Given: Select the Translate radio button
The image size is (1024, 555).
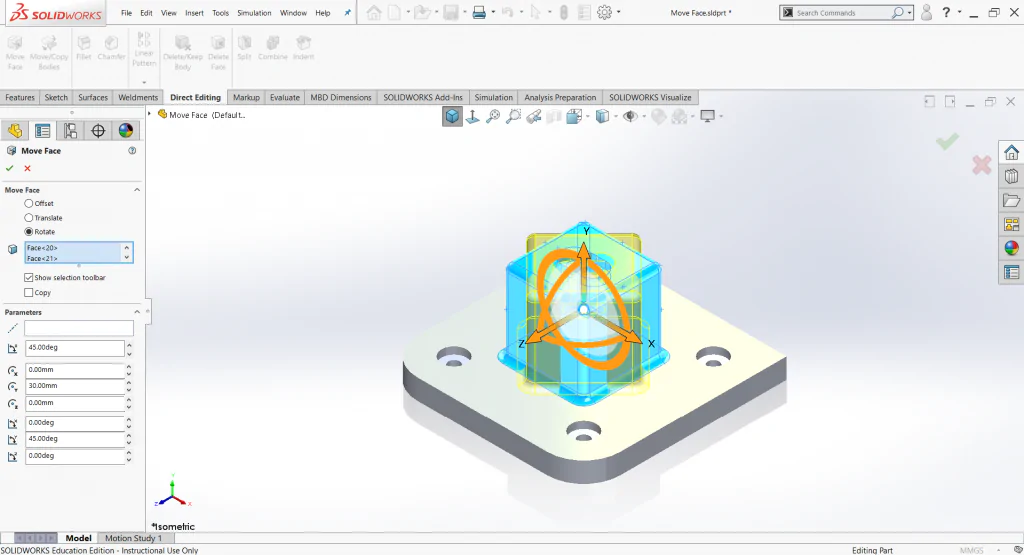Looking at the screenshot, I should click(29, 218).
